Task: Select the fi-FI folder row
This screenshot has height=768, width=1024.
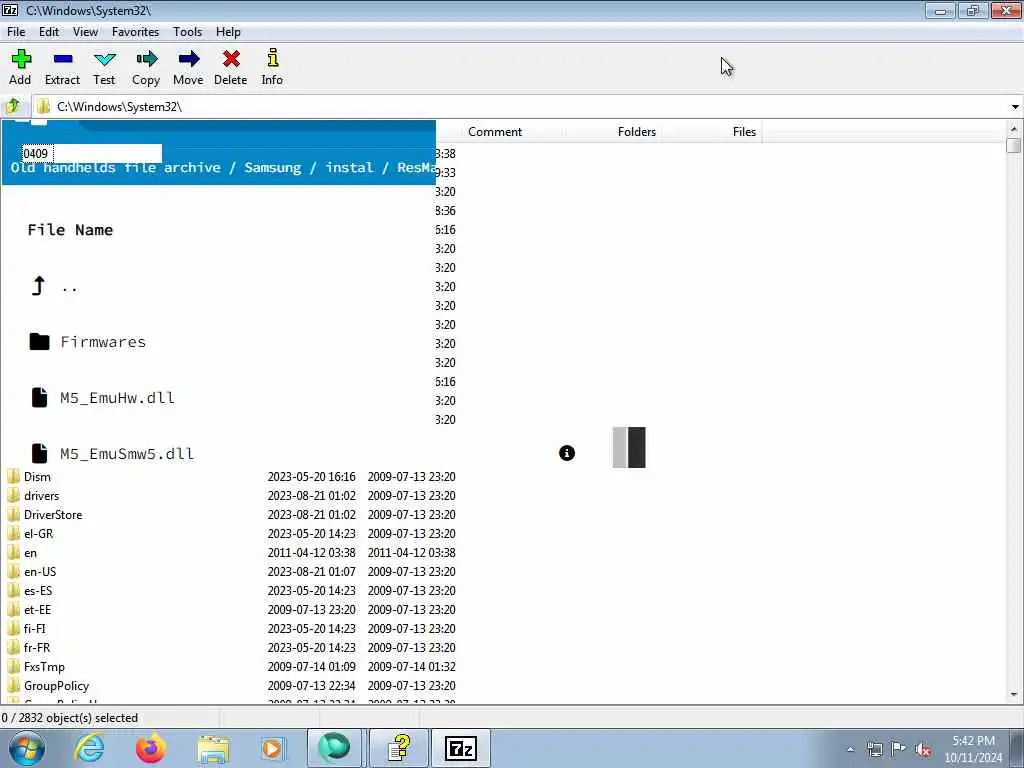Action: pos(232,628)
